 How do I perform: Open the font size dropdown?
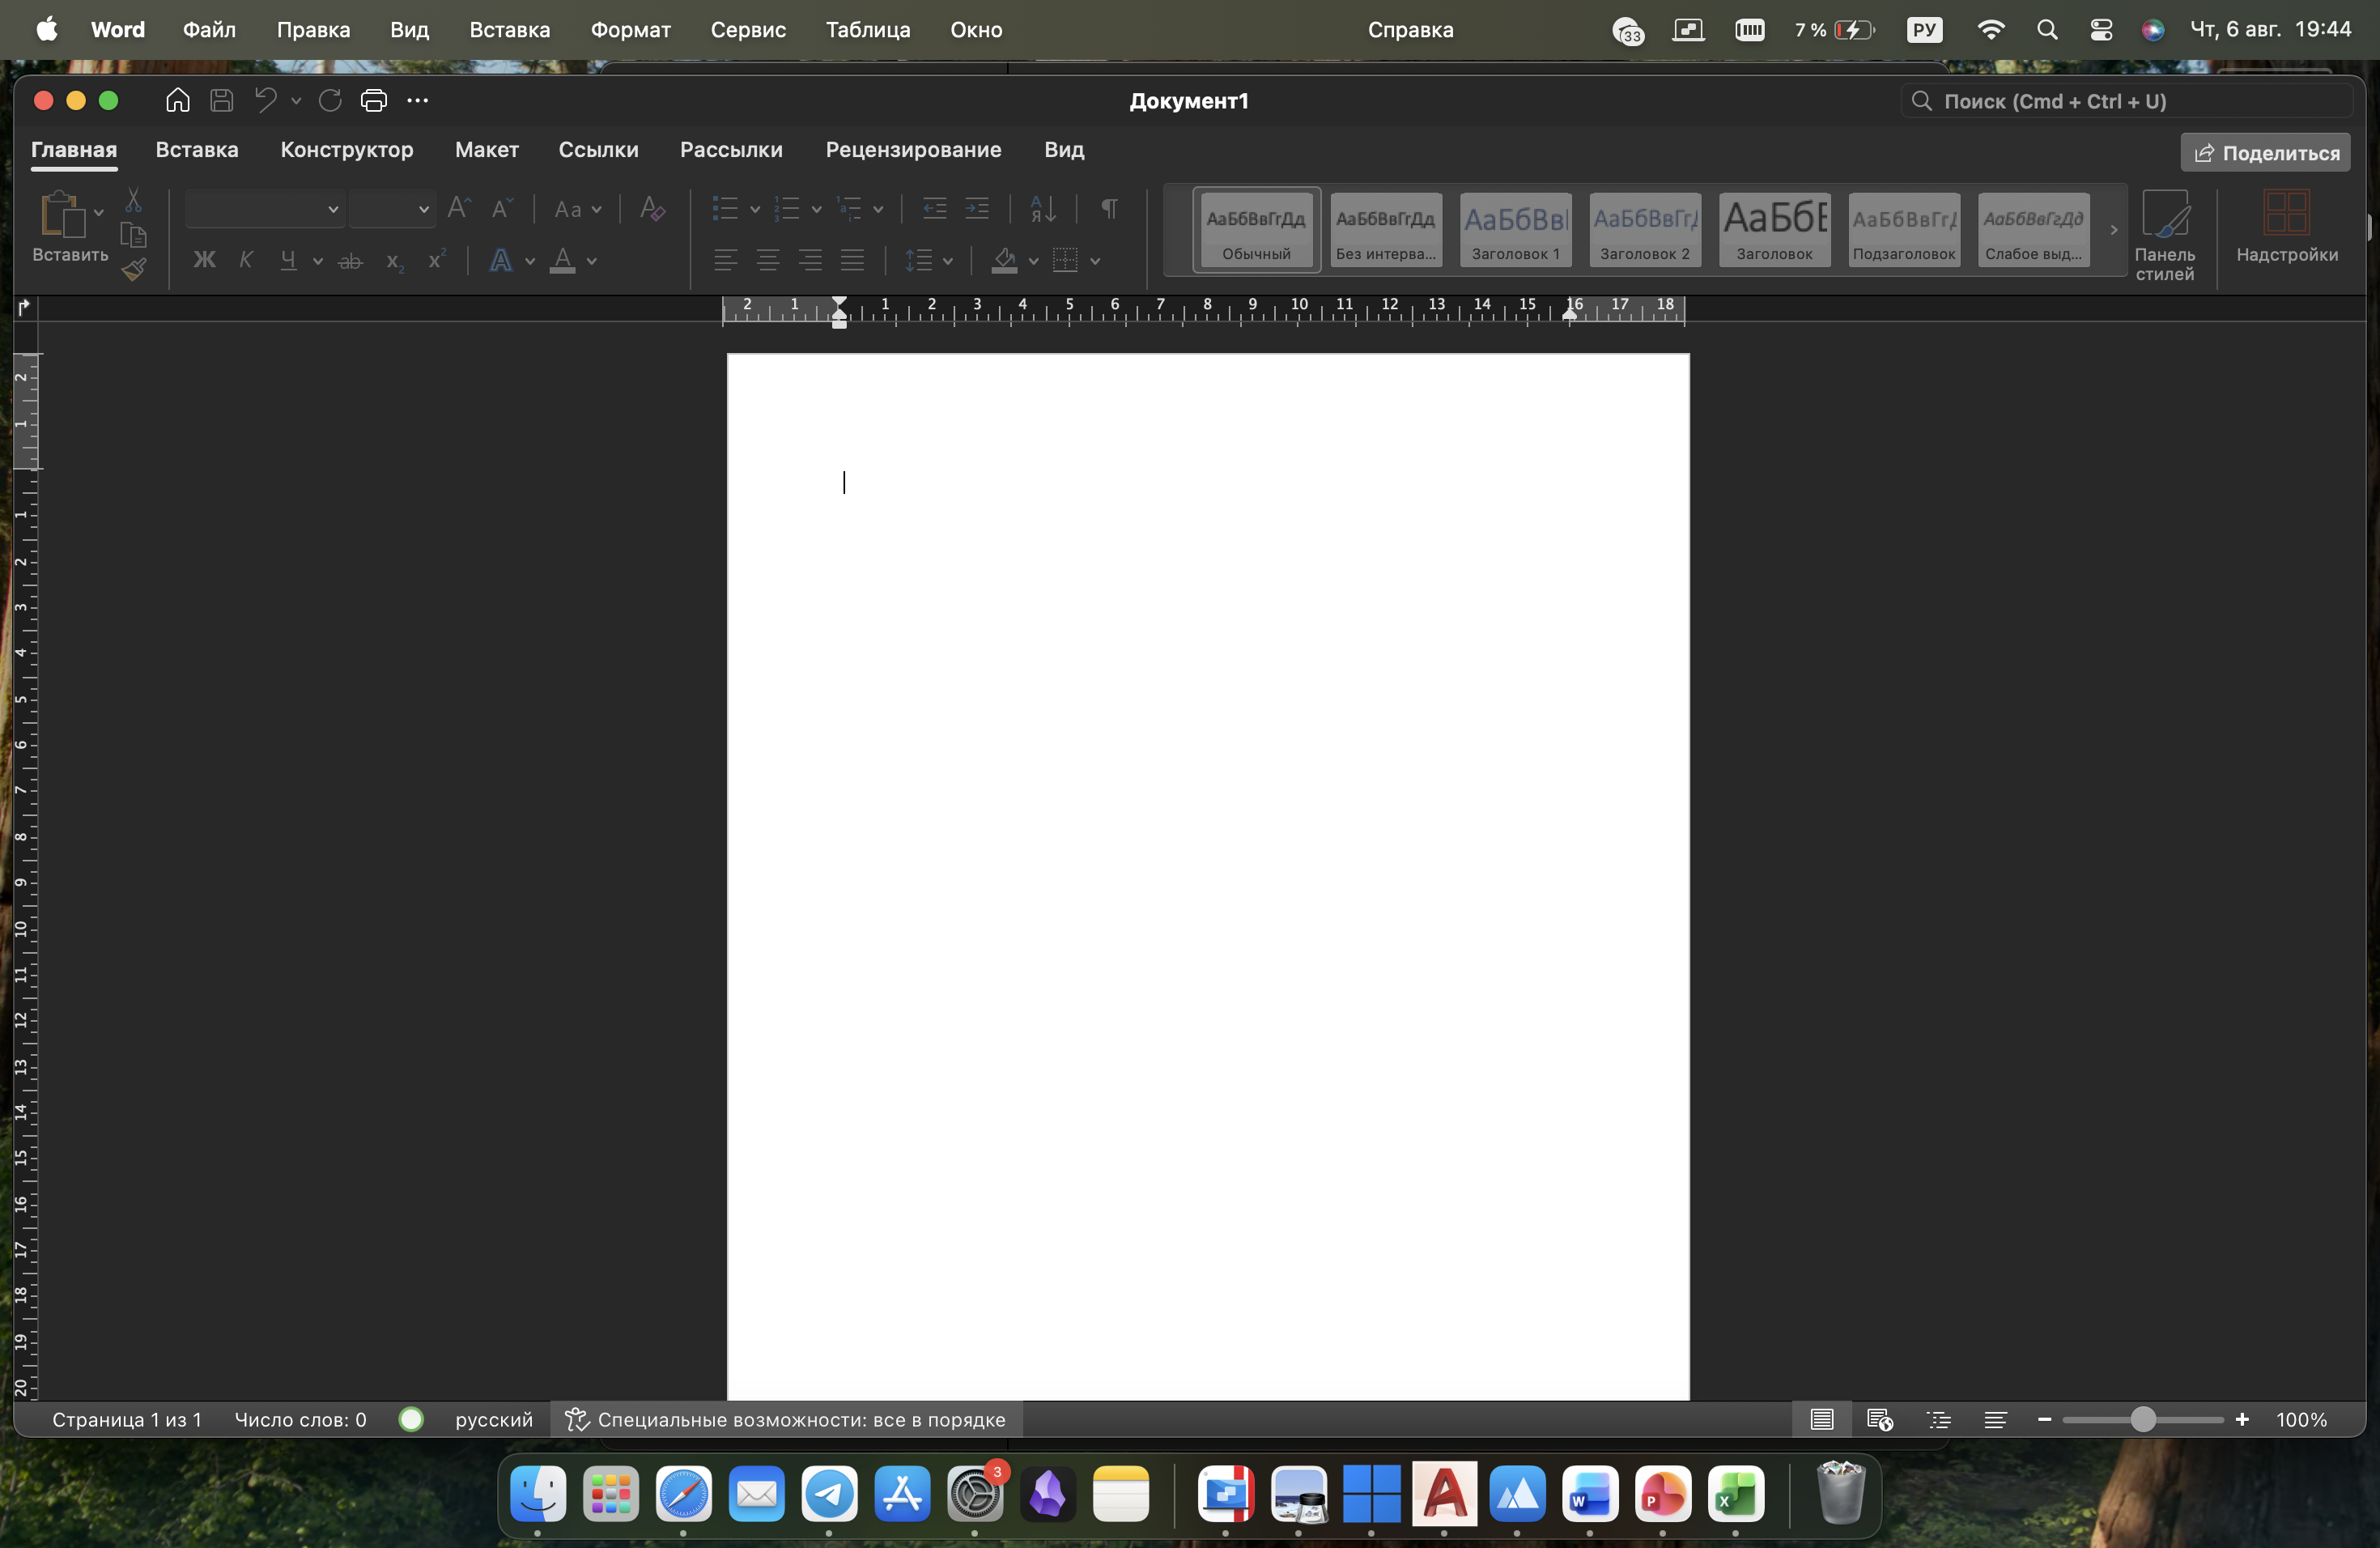(x=424, y=209)
